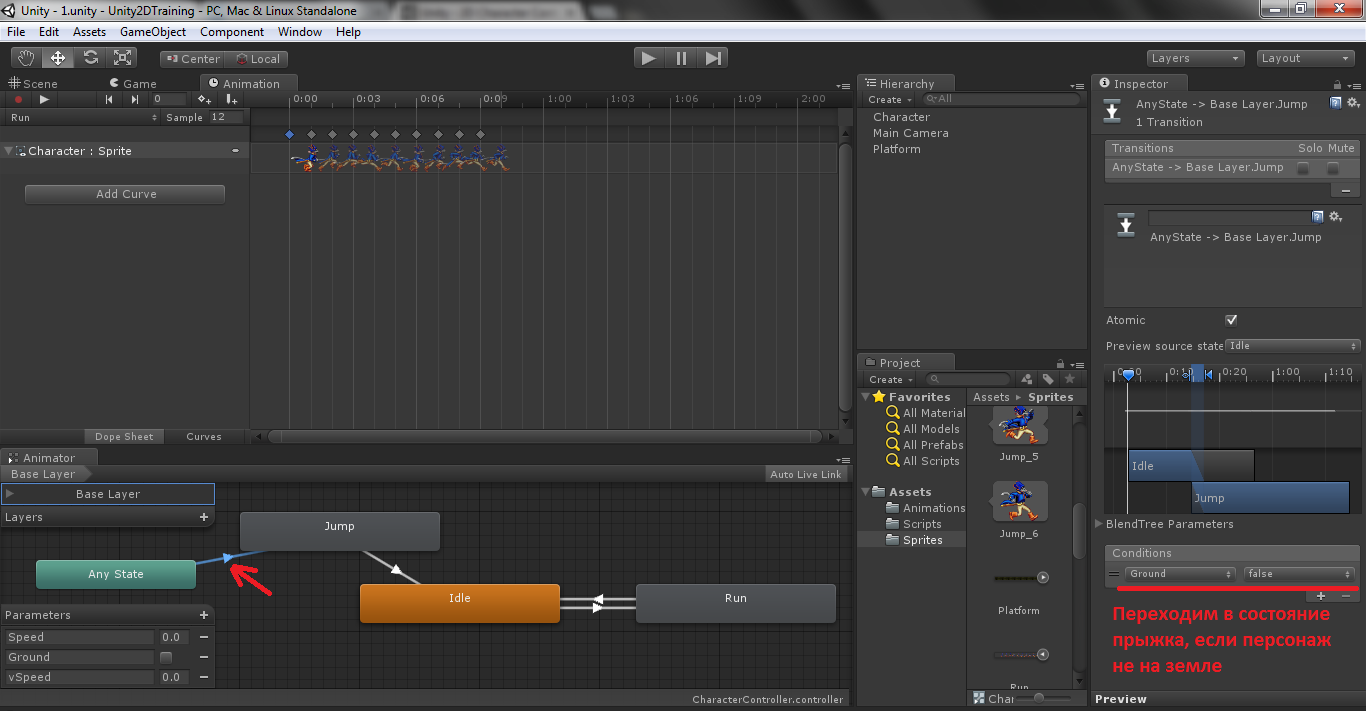Remove the Character : Sprite curve with its minus
Viewport: 1366px width, 711px height.
(x=236, y=151)
